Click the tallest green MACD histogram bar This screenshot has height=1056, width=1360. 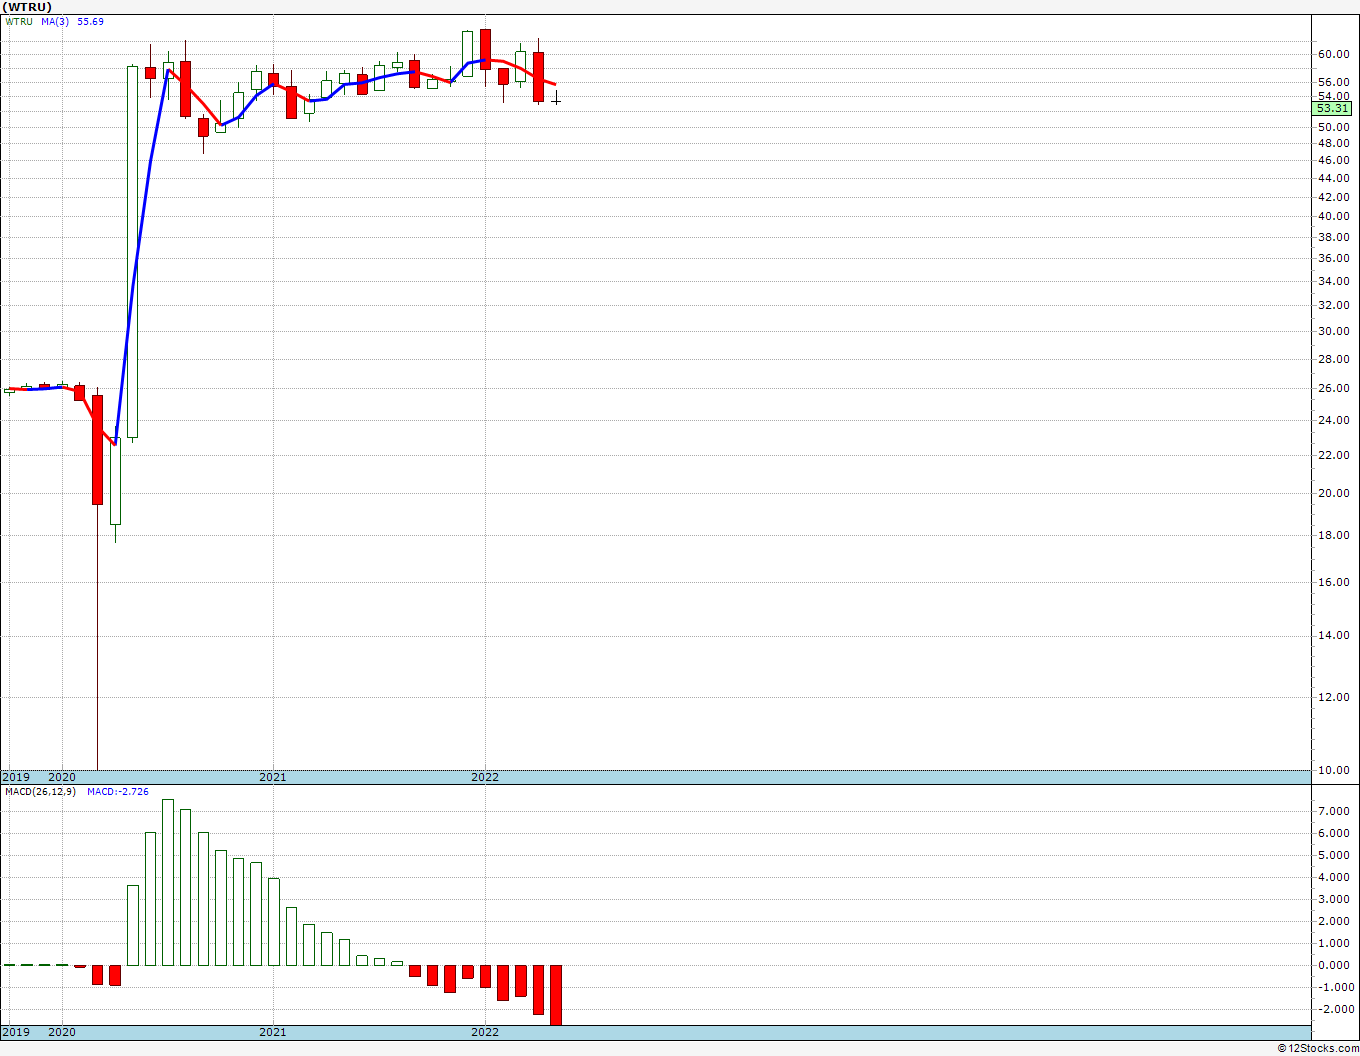point(168,882)
